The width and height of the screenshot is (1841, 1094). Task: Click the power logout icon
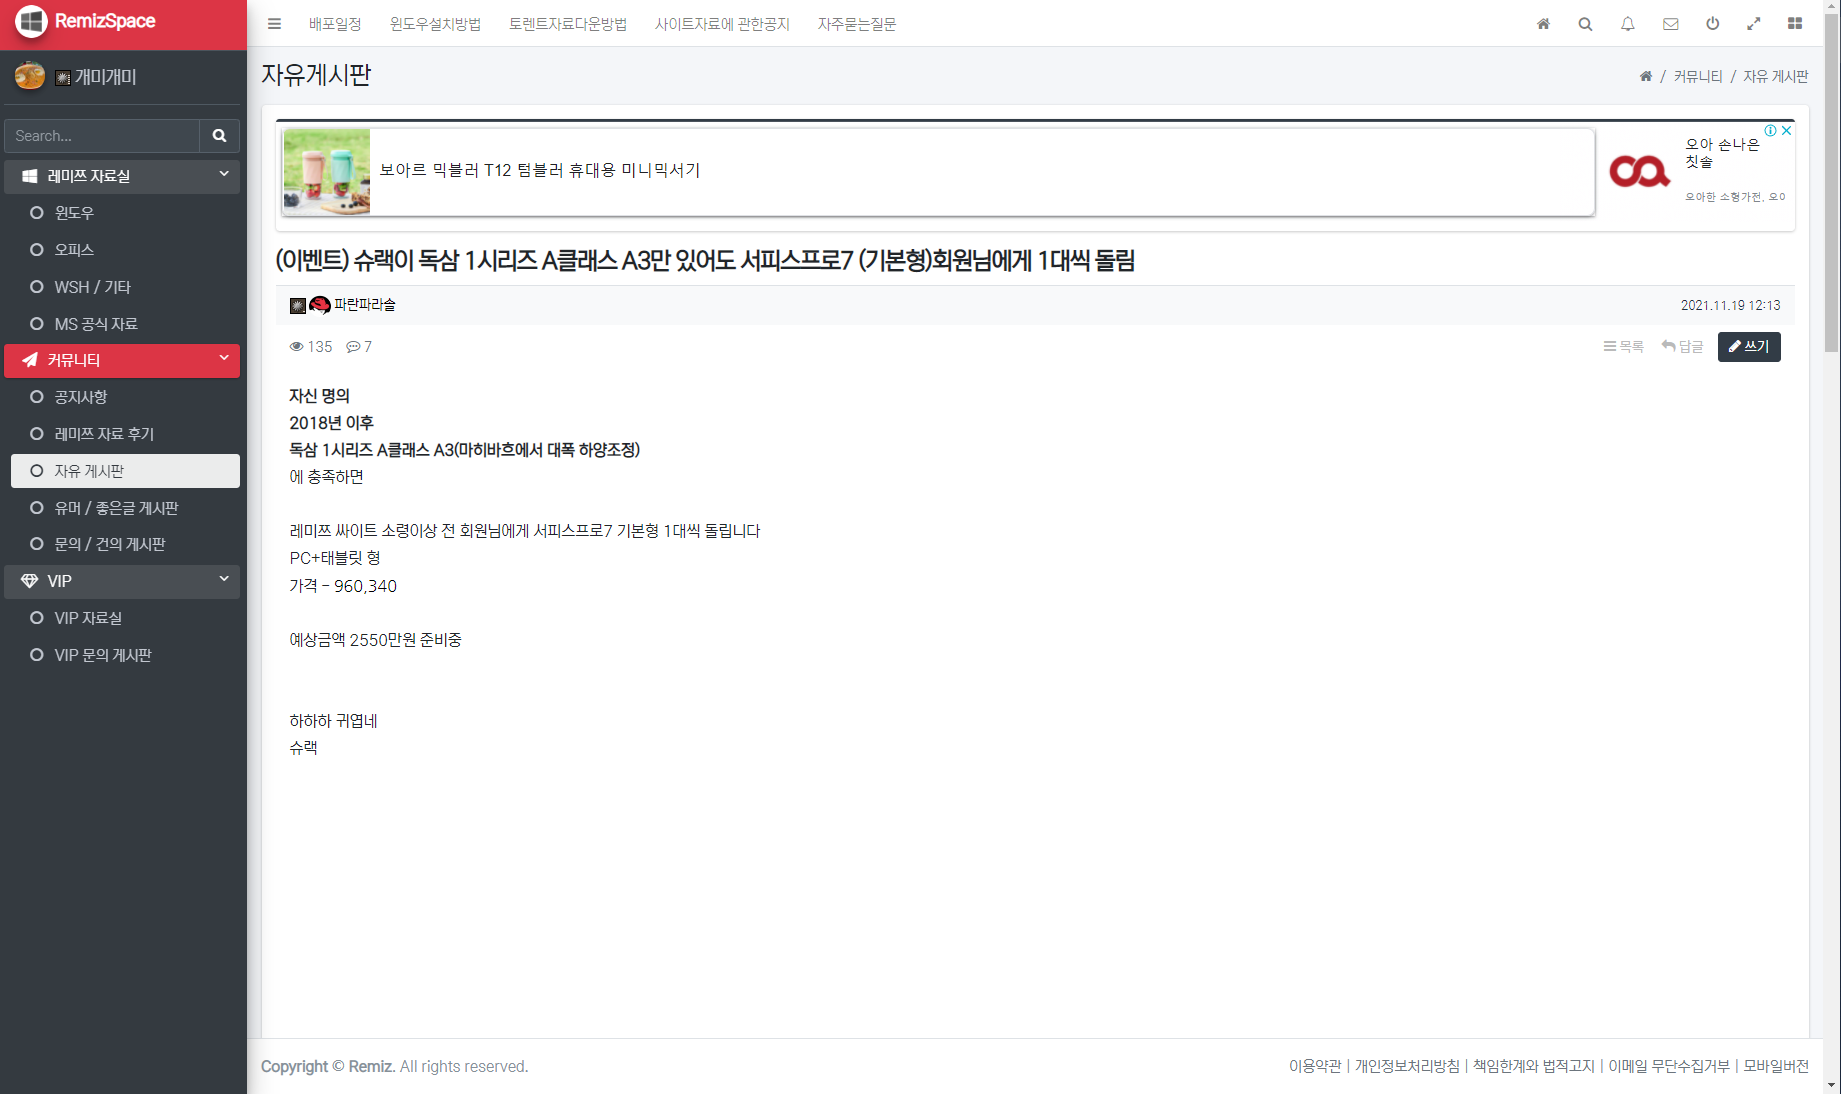(1712, 24)
